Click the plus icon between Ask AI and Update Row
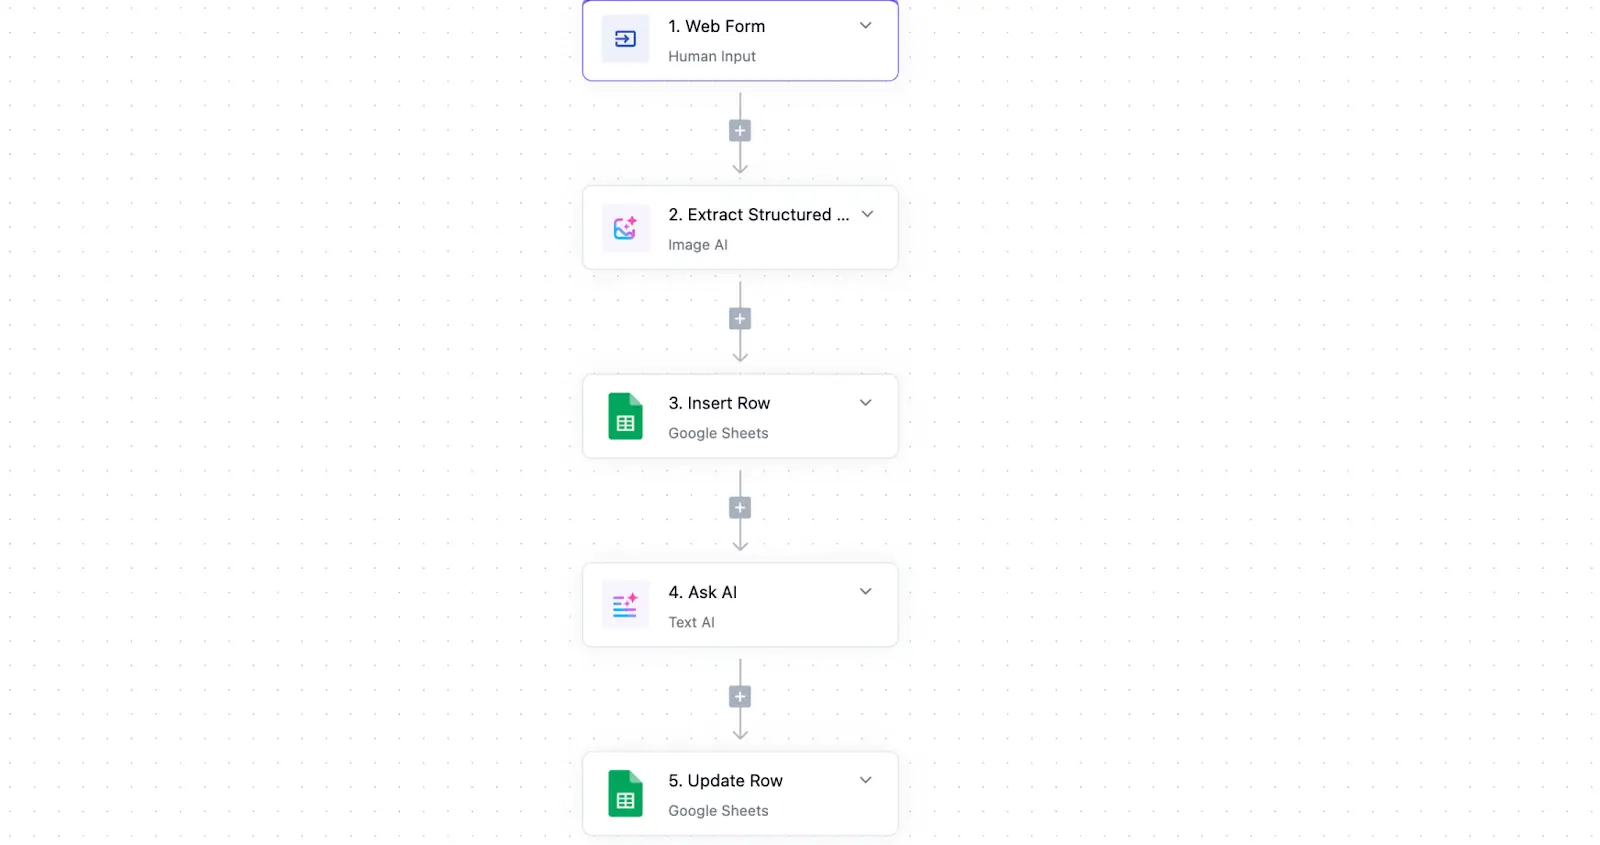Screen dimensions: 1600x845 tap(740, 696)
